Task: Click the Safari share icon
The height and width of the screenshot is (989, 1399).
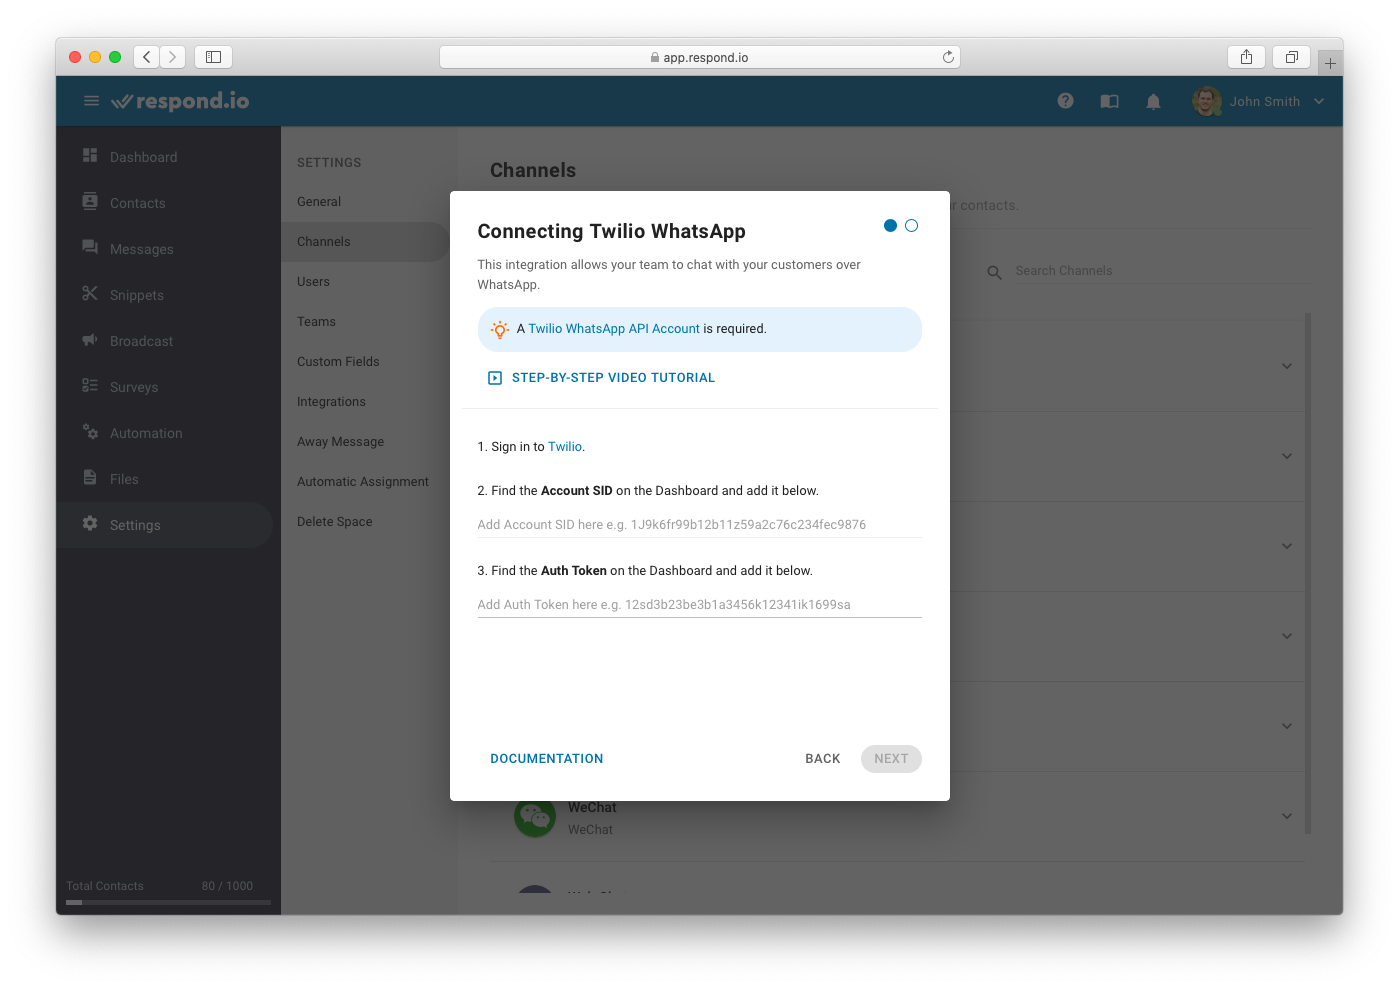Action: [x=1246, y=57]
